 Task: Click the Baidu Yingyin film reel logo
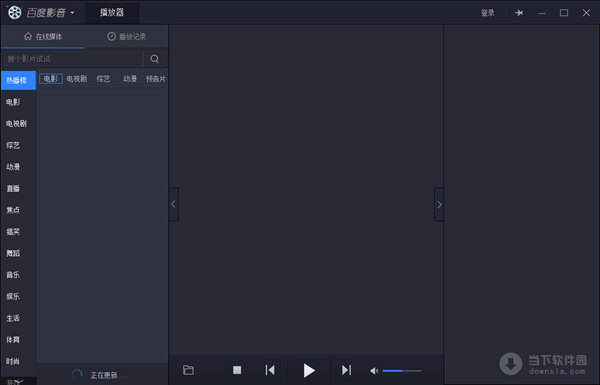click(15, 13)
